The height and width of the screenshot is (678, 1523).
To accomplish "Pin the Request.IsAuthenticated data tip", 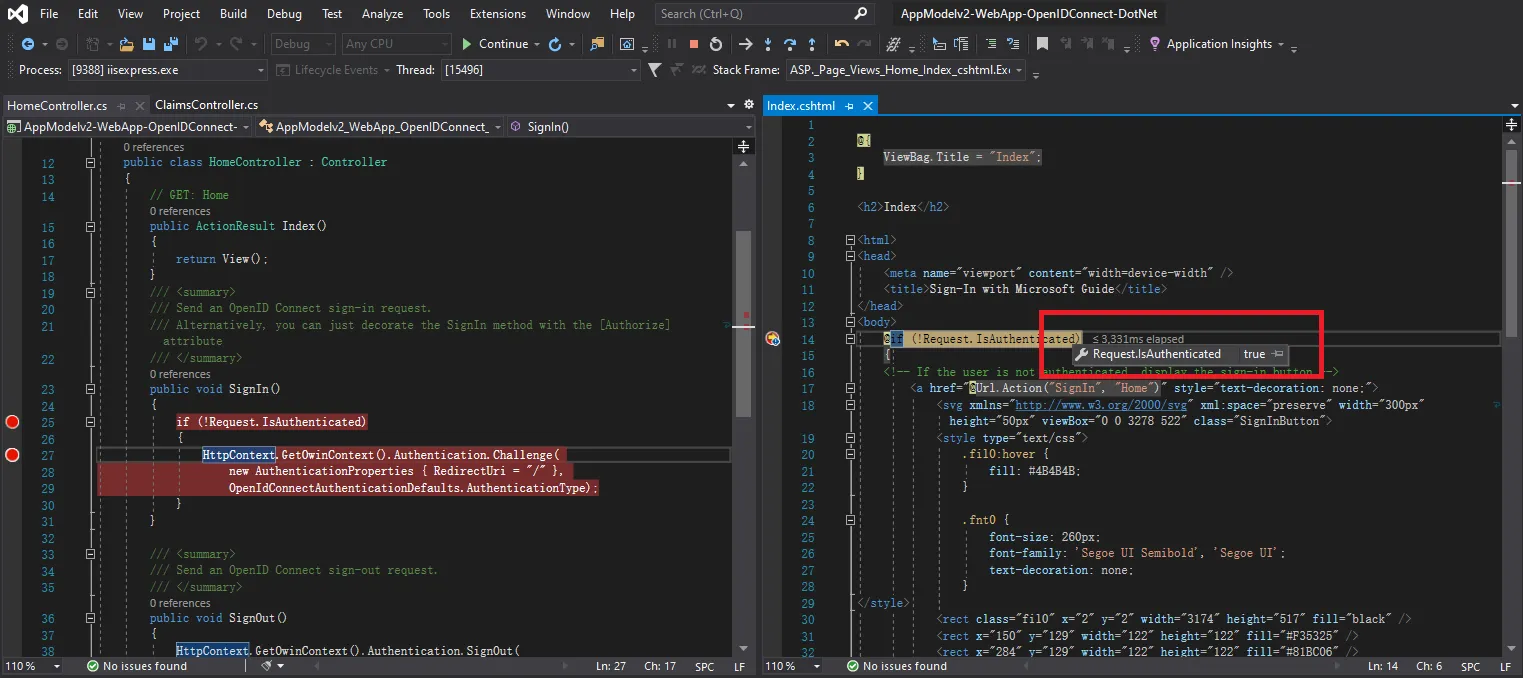I will click(x=1277, y=354).
